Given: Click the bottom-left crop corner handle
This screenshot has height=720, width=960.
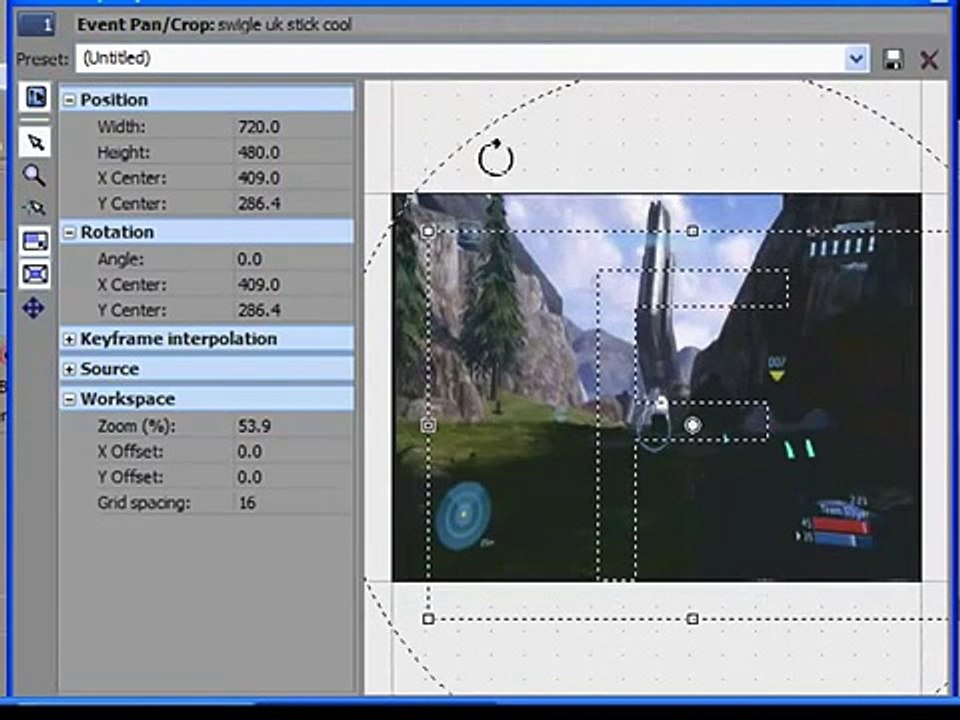Looking at the screenshot, I should (x=429, y=619).
